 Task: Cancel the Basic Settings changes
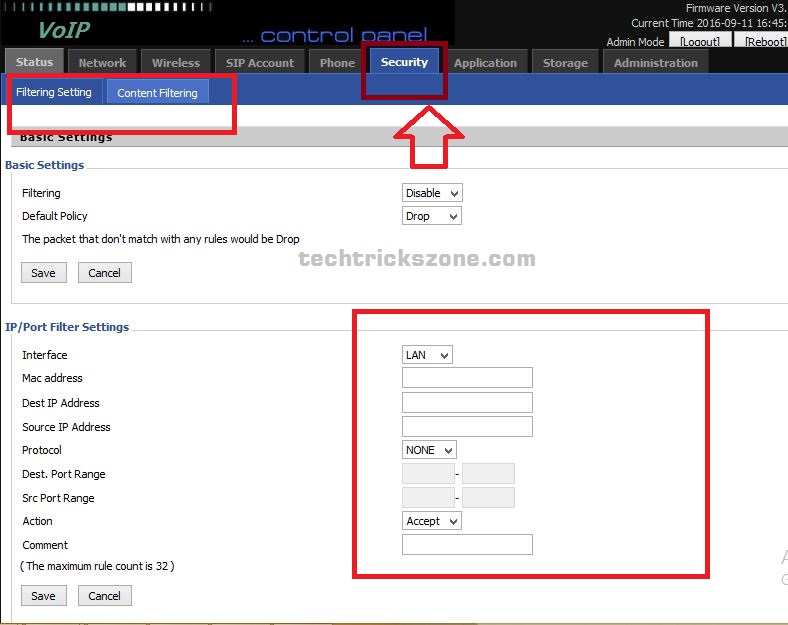[x=104, y=273]
